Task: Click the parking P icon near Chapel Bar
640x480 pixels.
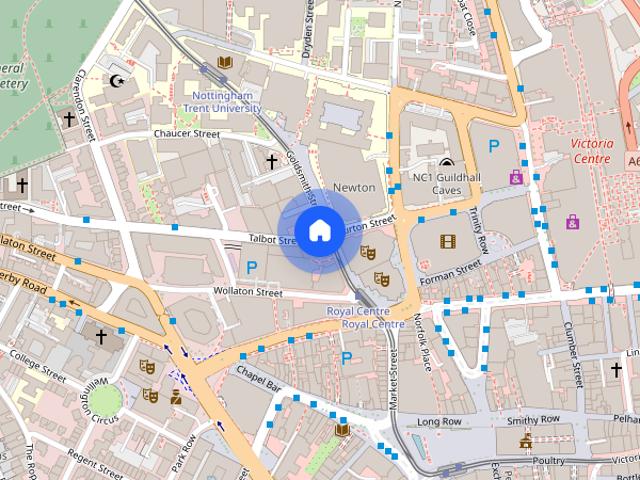Action: tap(346, 358)
